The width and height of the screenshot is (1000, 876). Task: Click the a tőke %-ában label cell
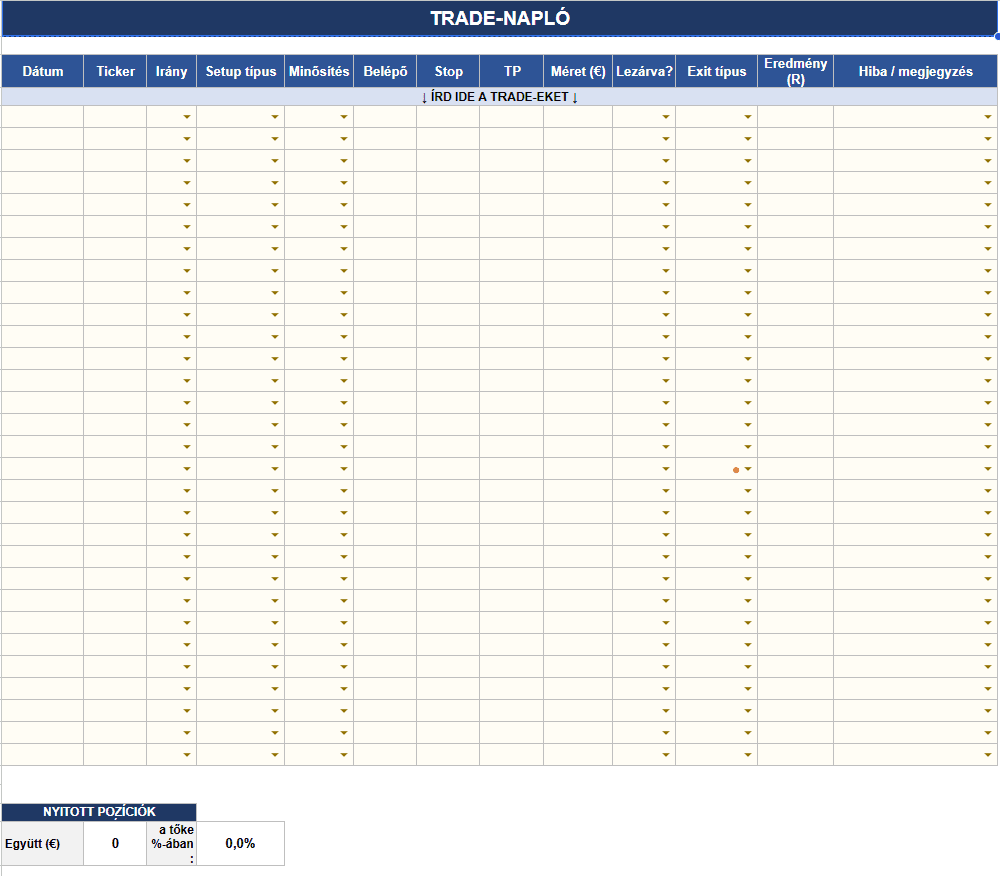(x=172, y=843)
